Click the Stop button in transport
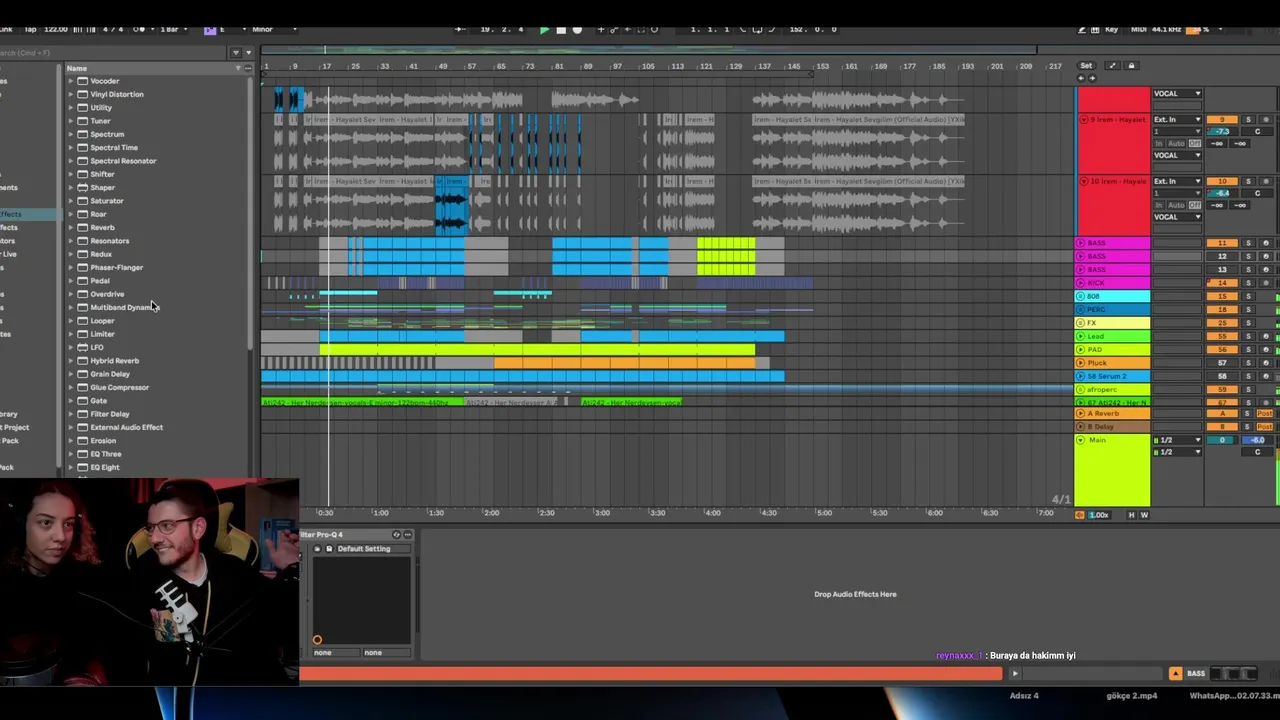 pyautogui.click(x=561, y=29)
